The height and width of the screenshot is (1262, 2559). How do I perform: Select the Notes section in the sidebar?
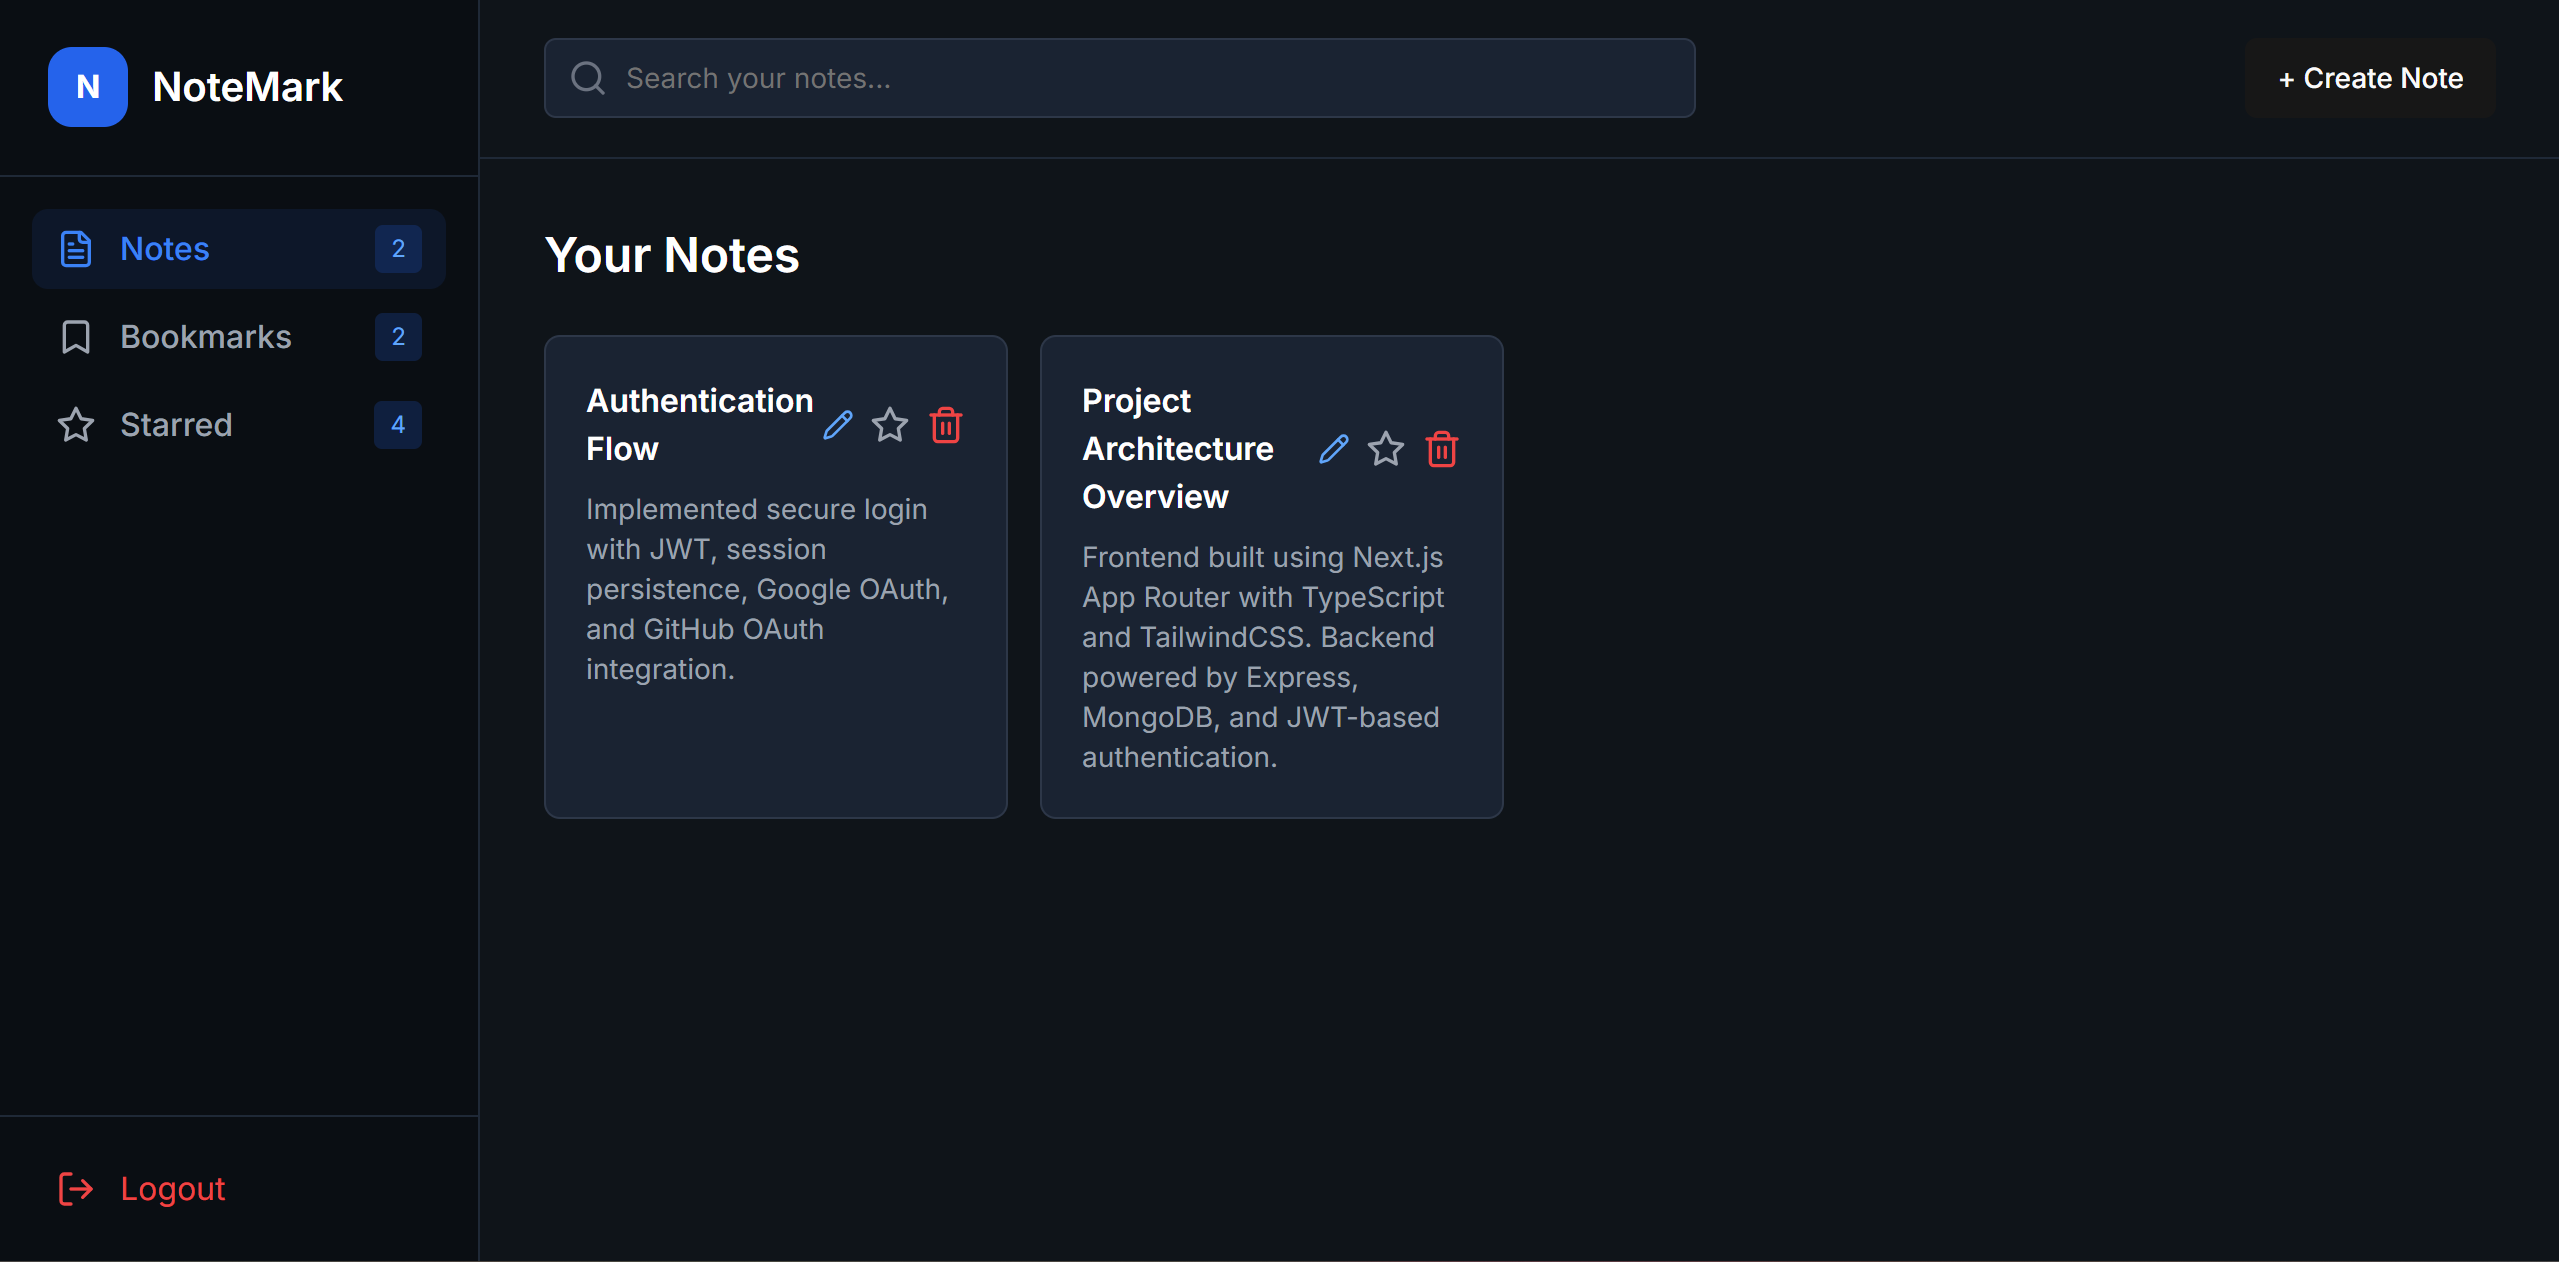165,248
